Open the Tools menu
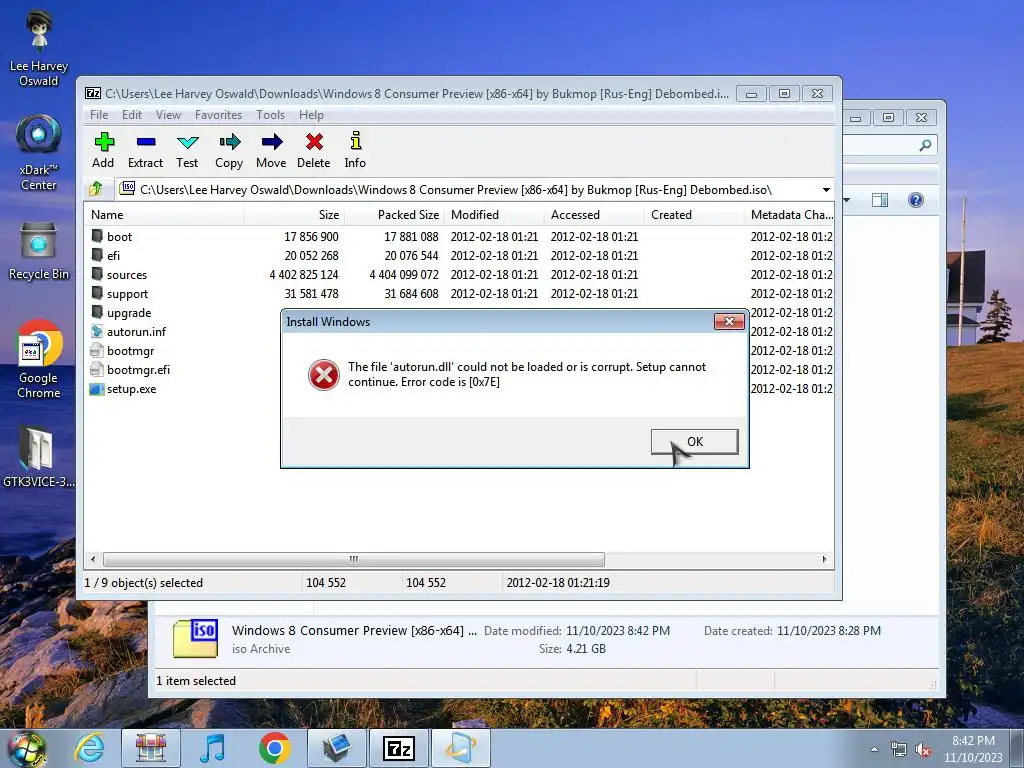The height and width of the screenshot is (768, 1024). click(x=270, y=115)
